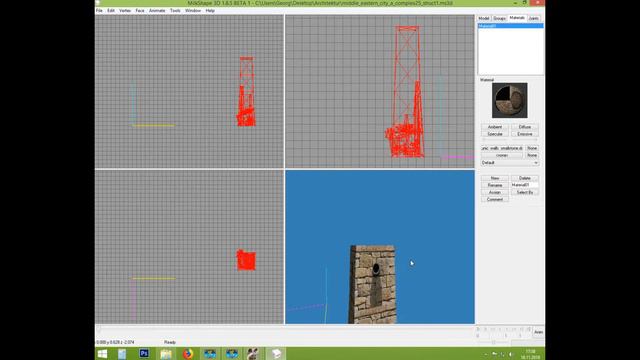The image size is (640, 360).
Task: Assign the material to the selection
Action: (495, 192)
